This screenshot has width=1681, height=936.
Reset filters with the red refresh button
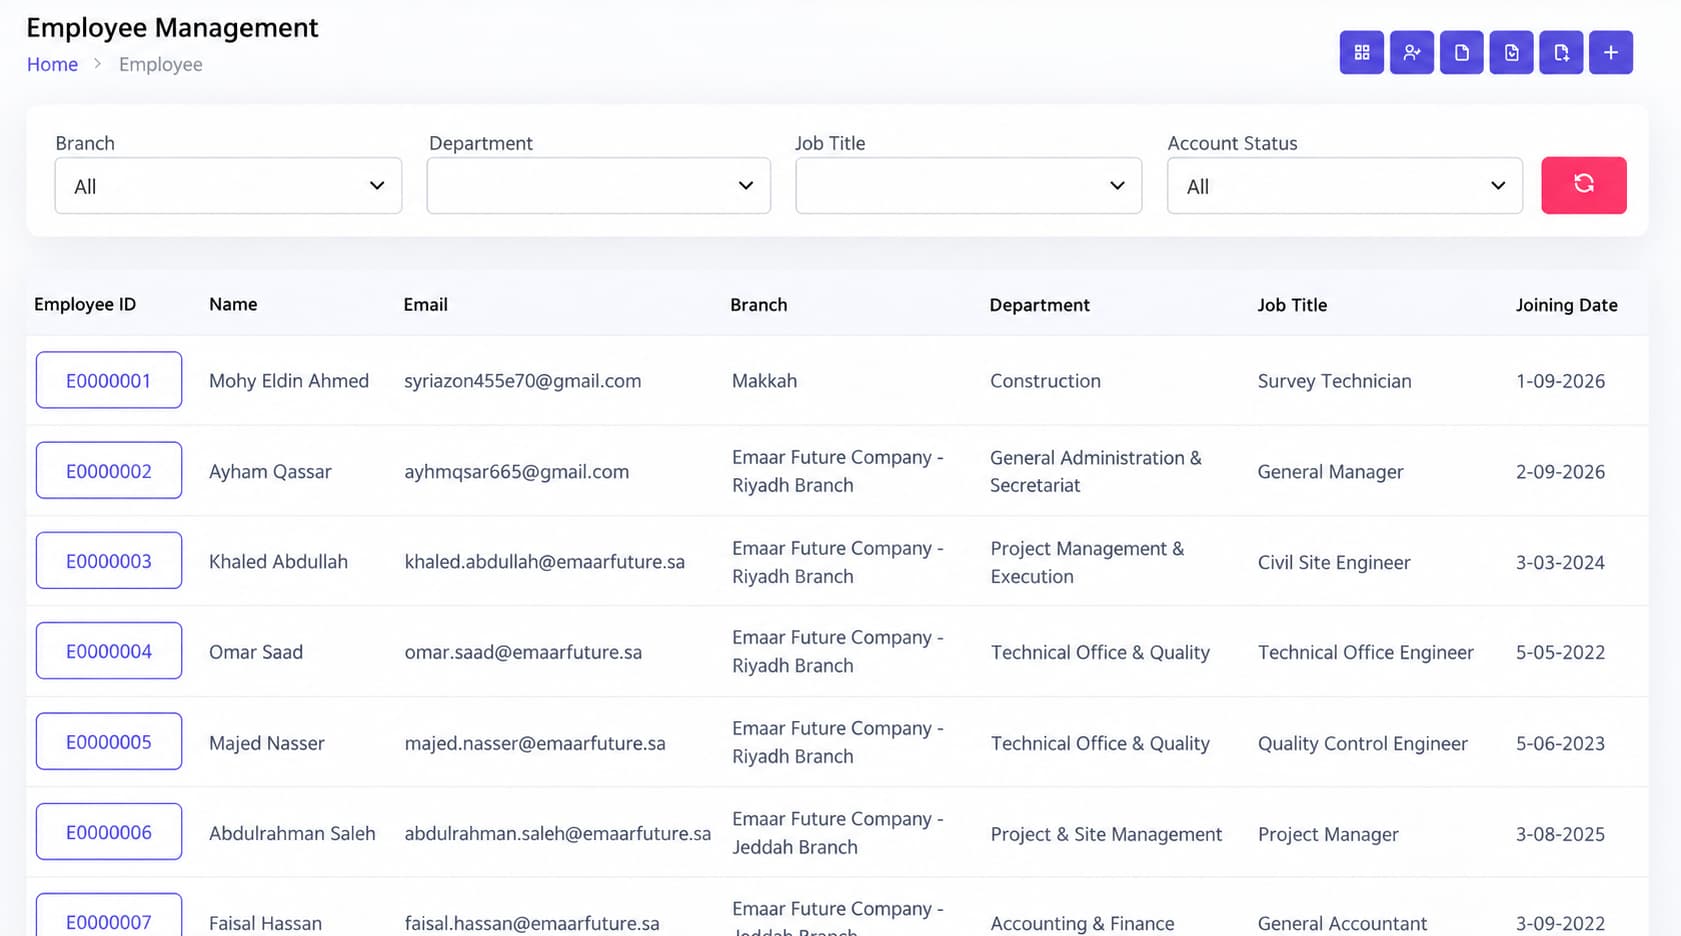tap(1584, 185)
